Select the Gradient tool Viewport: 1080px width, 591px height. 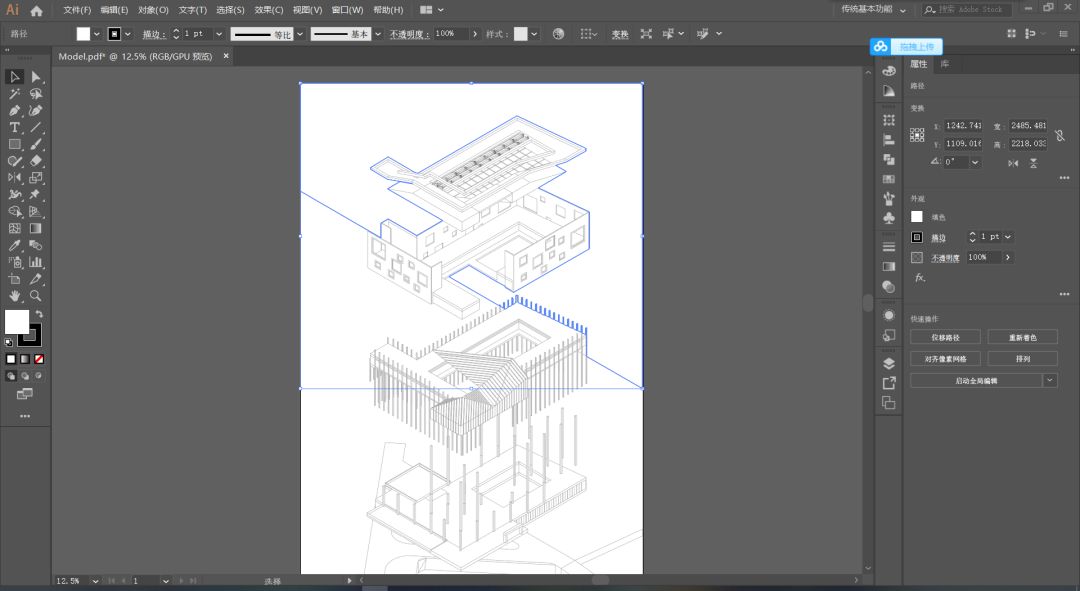pos(36,228)
